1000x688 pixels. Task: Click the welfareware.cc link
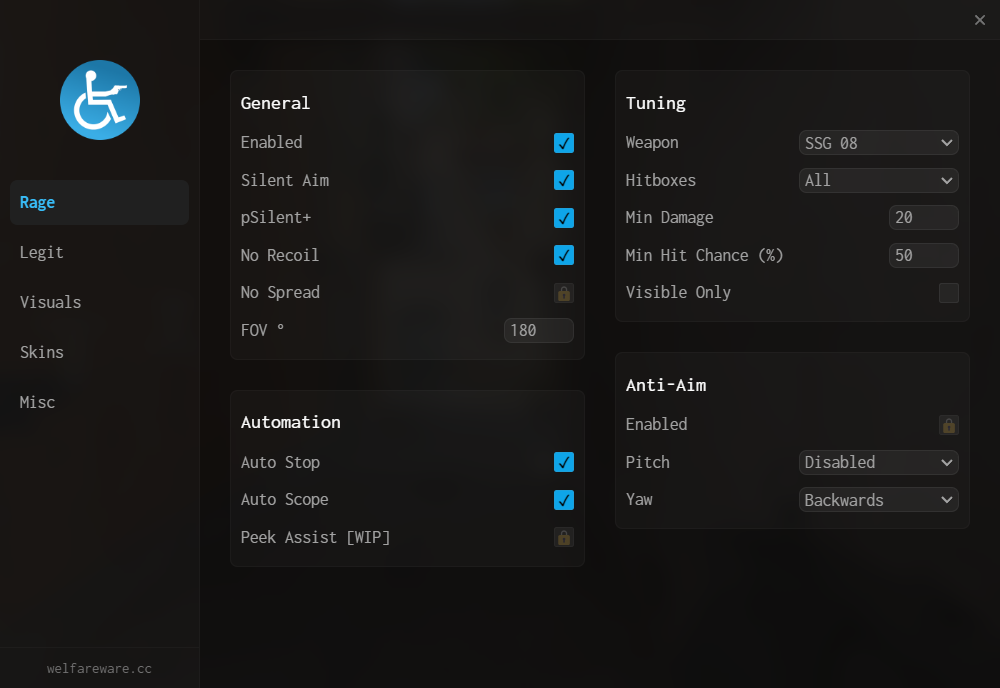(99, 668)
